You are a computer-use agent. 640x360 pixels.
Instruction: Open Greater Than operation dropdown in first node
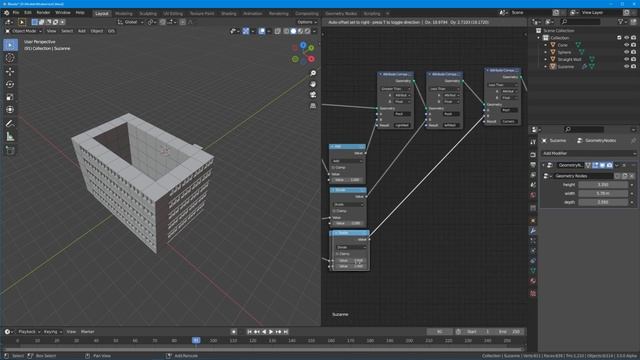(x=396, y=89)
